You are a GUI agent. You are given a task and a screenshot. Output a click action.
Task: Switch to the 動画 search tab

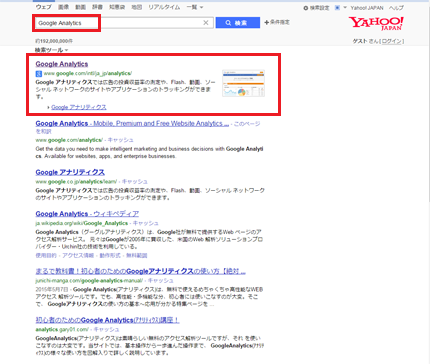[x=81, y=7]
